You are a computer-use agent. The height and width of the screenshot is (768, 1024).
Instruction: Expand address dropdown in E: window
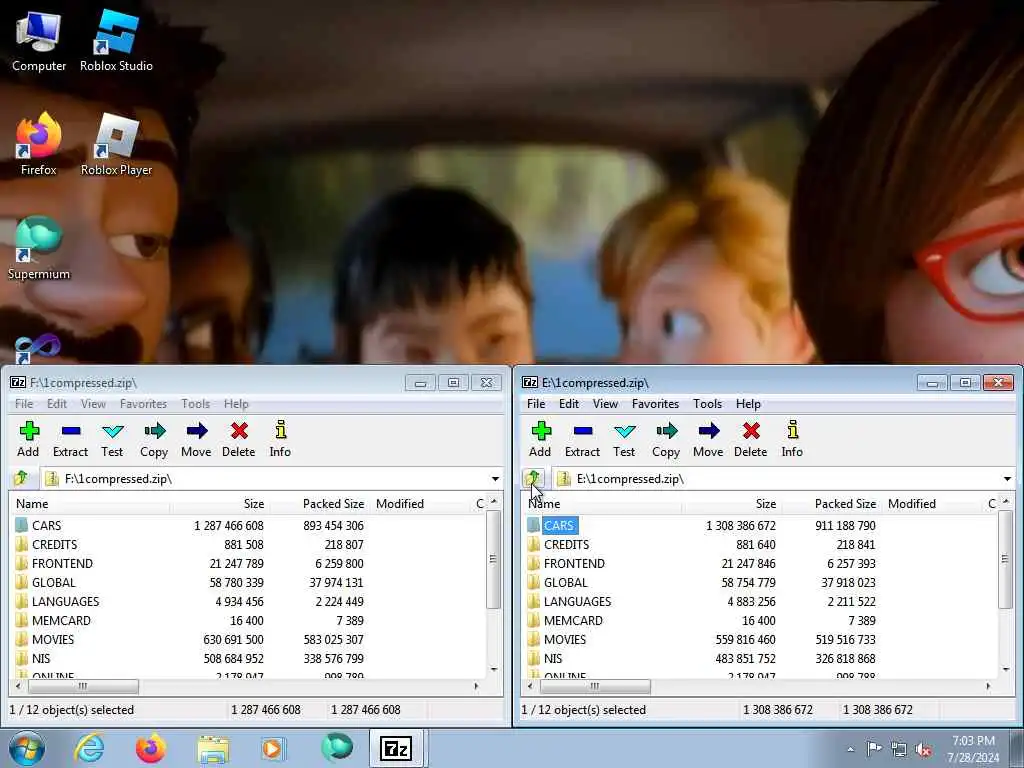point(1008,479)
